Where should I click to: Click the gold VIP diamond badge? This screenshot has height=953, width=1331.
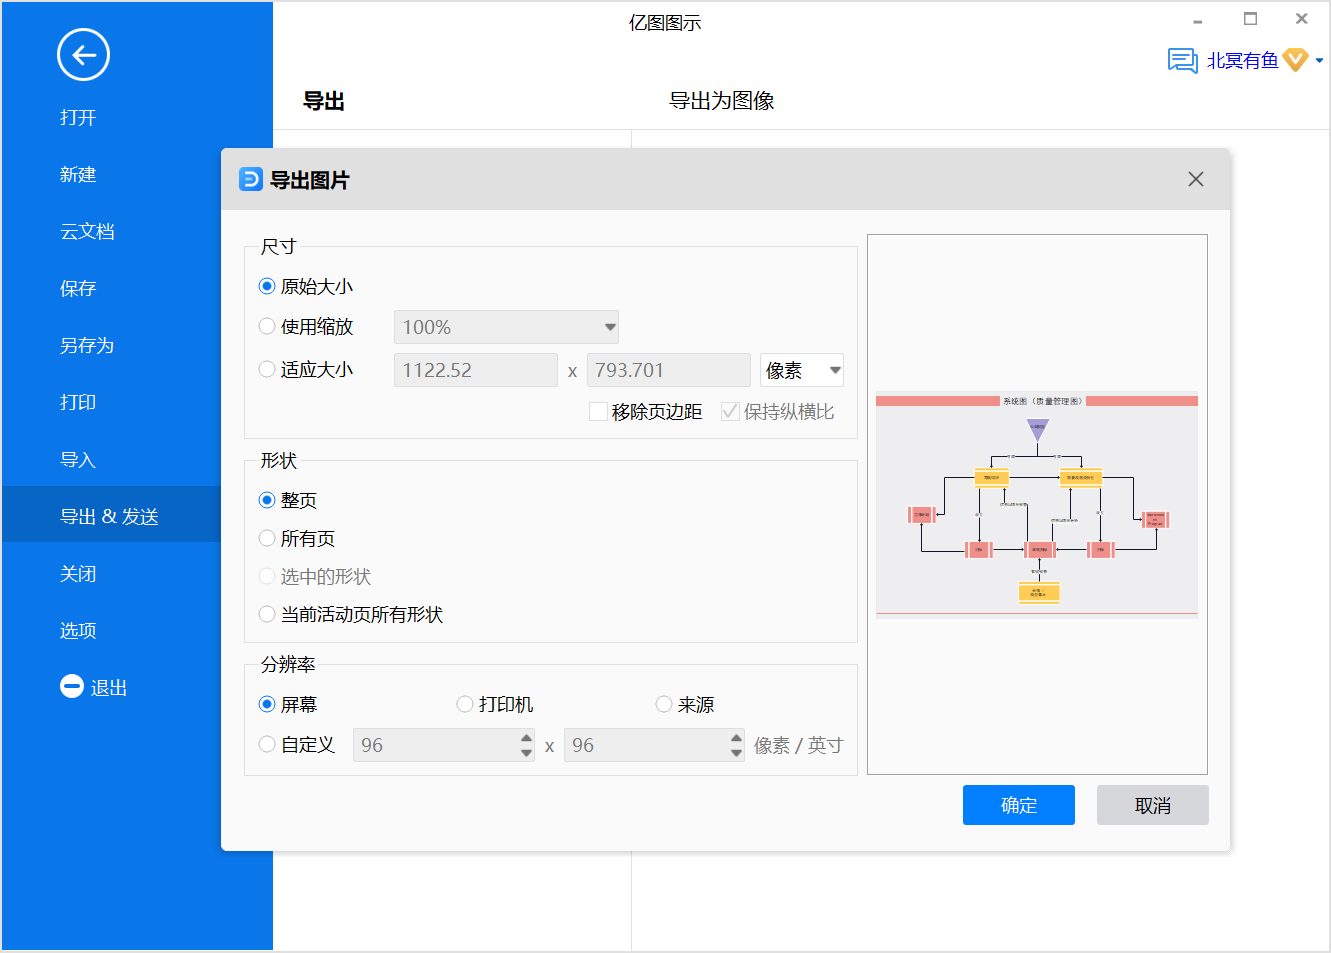tap(1295, 60)
